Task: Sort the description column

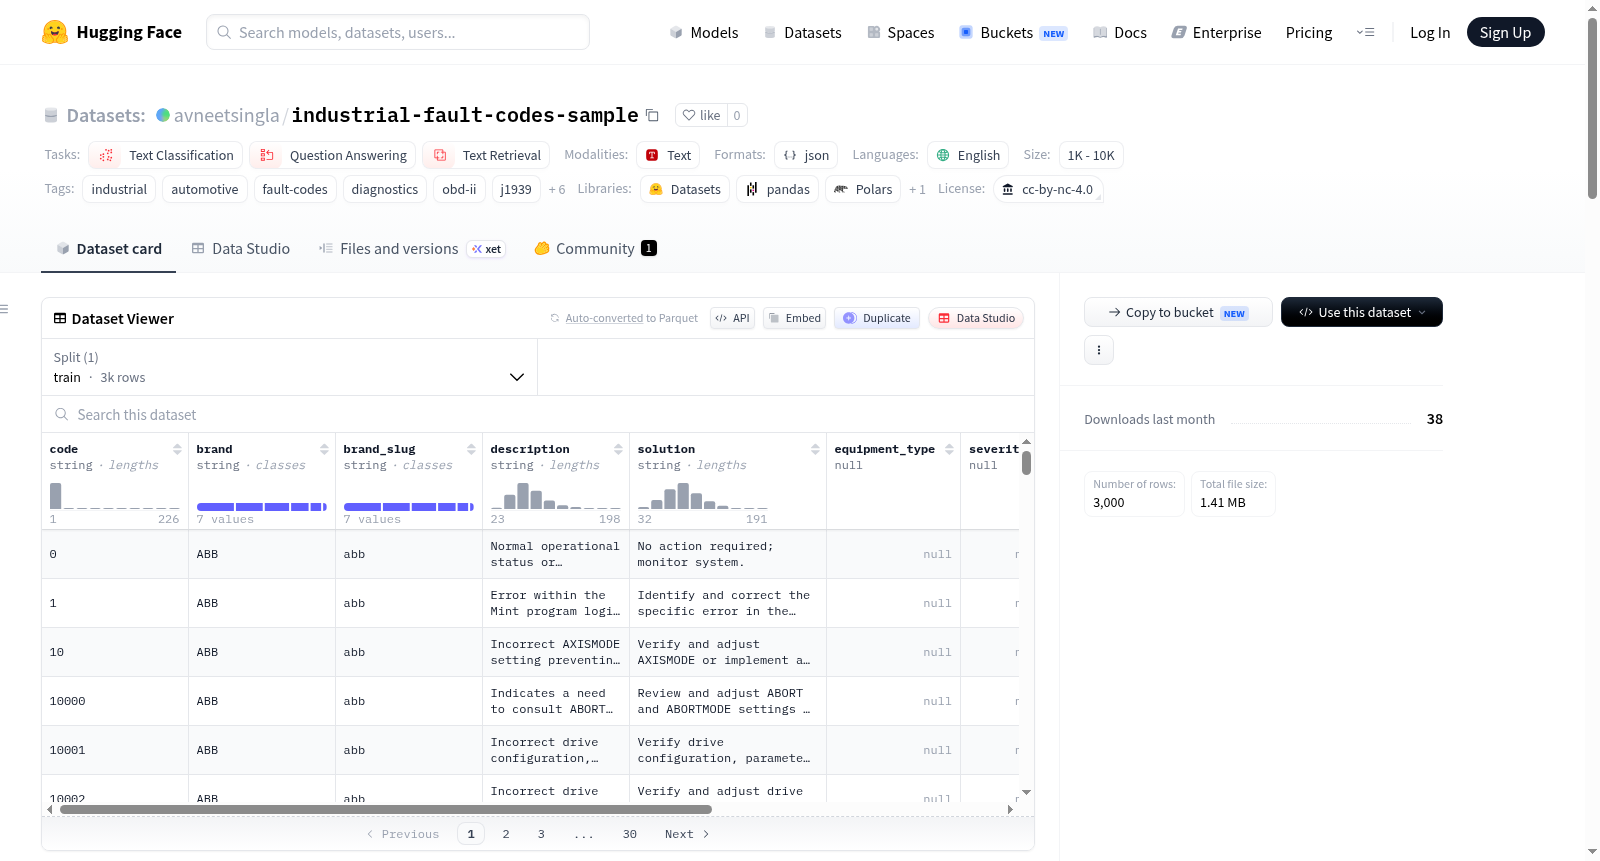Action: point(618,449)
